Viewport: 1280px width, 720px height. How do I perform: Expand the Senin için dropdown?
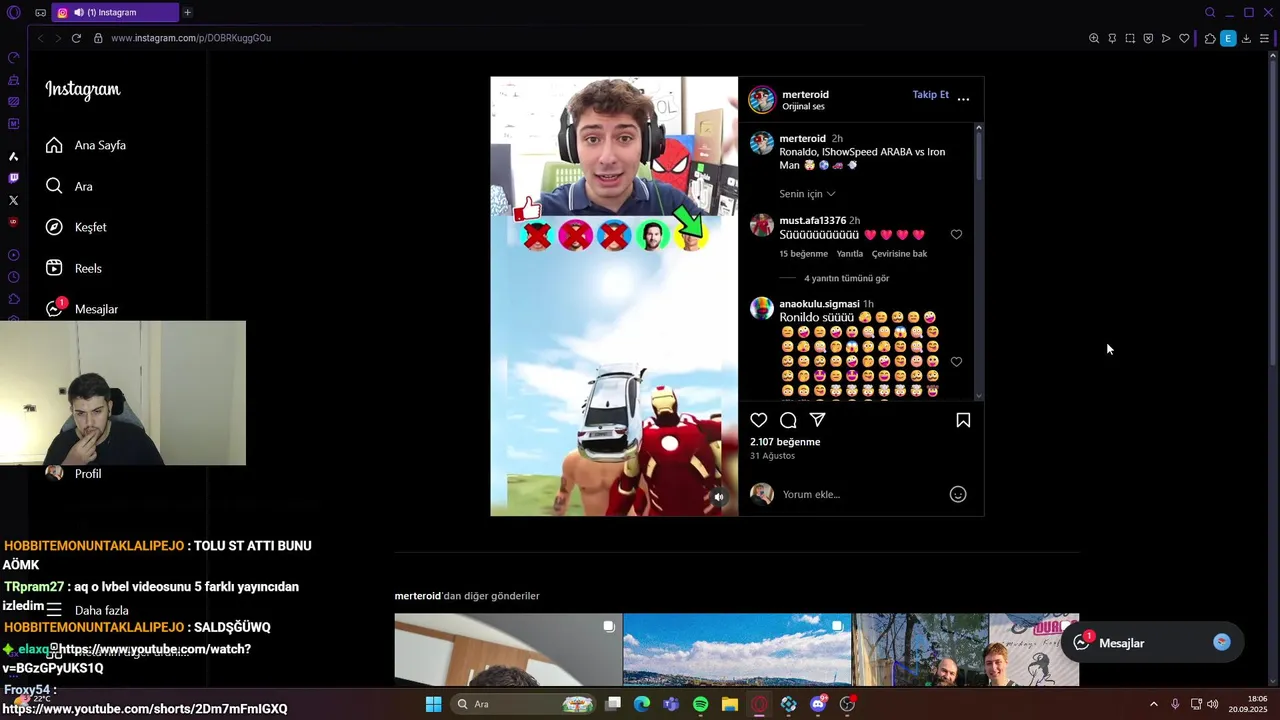[x=807, y=194]
